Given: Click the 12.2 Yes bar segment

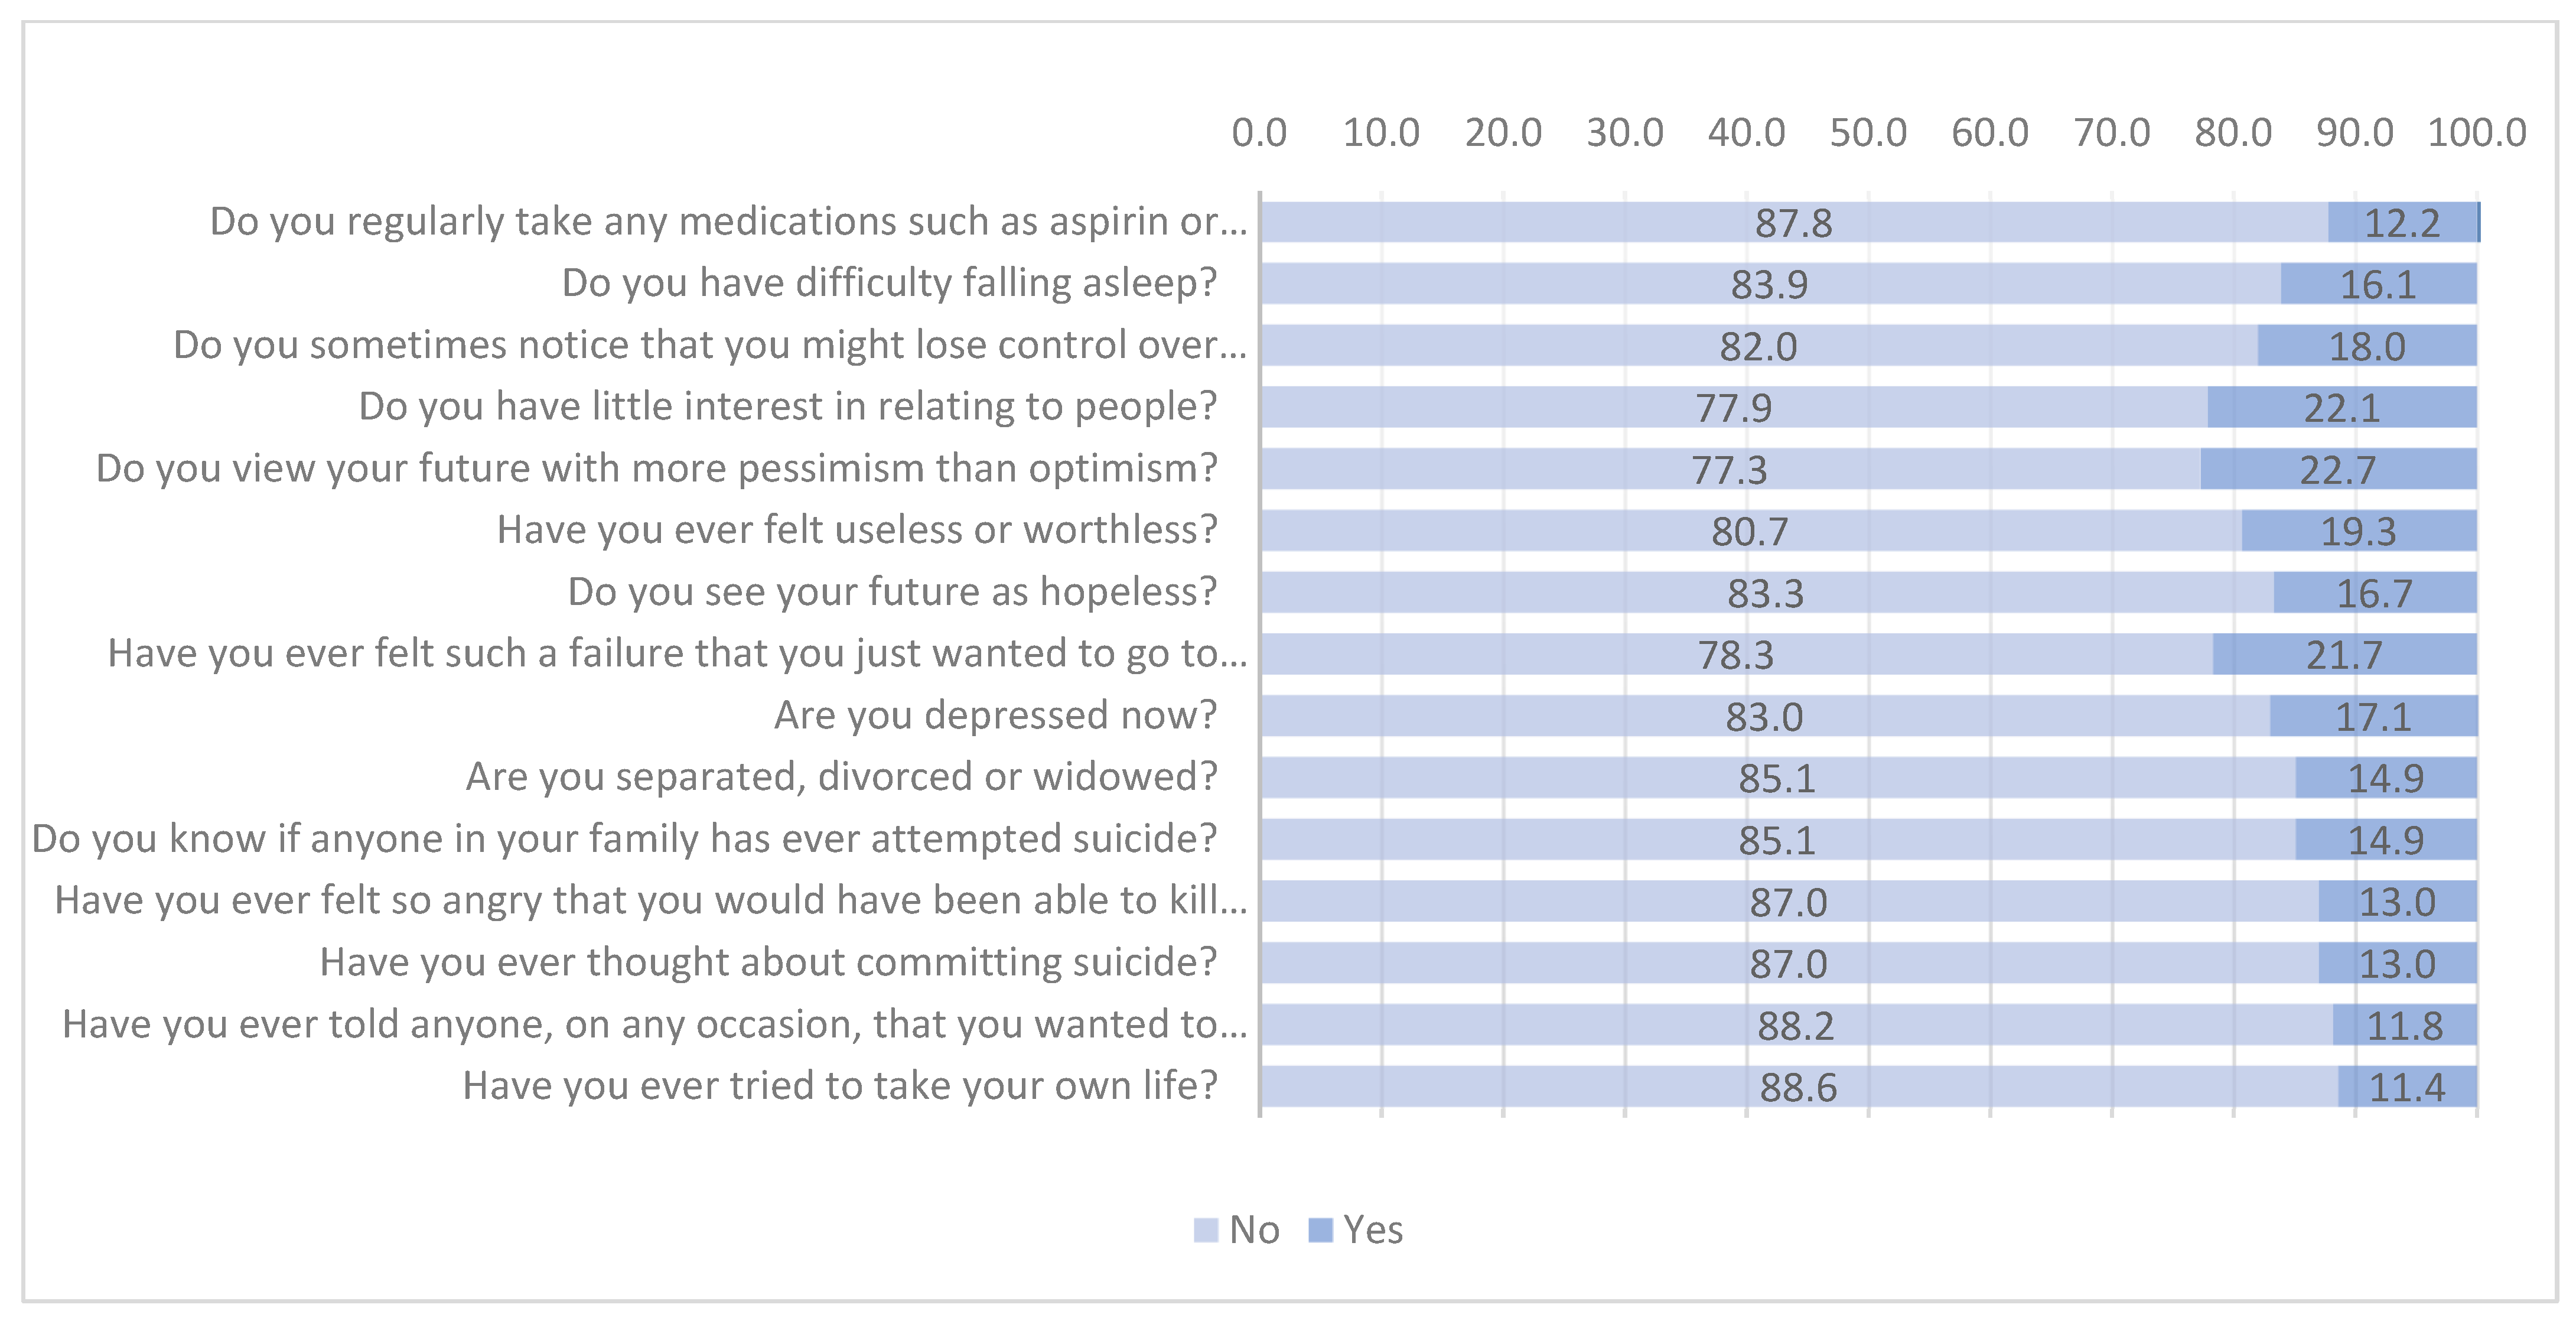Looking at the screenshot, I should click(2402, 222).
